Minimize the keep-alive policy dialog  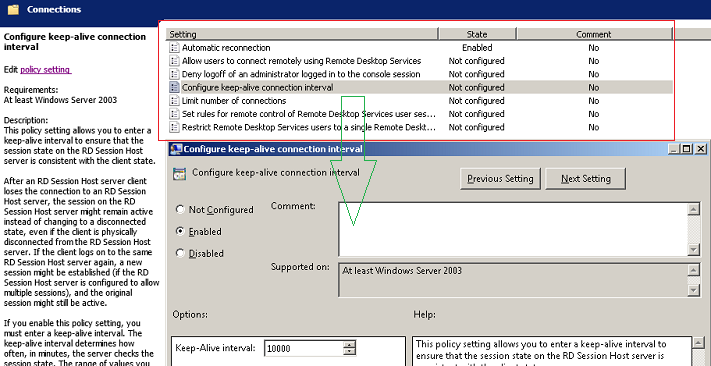tap(675, 149)
